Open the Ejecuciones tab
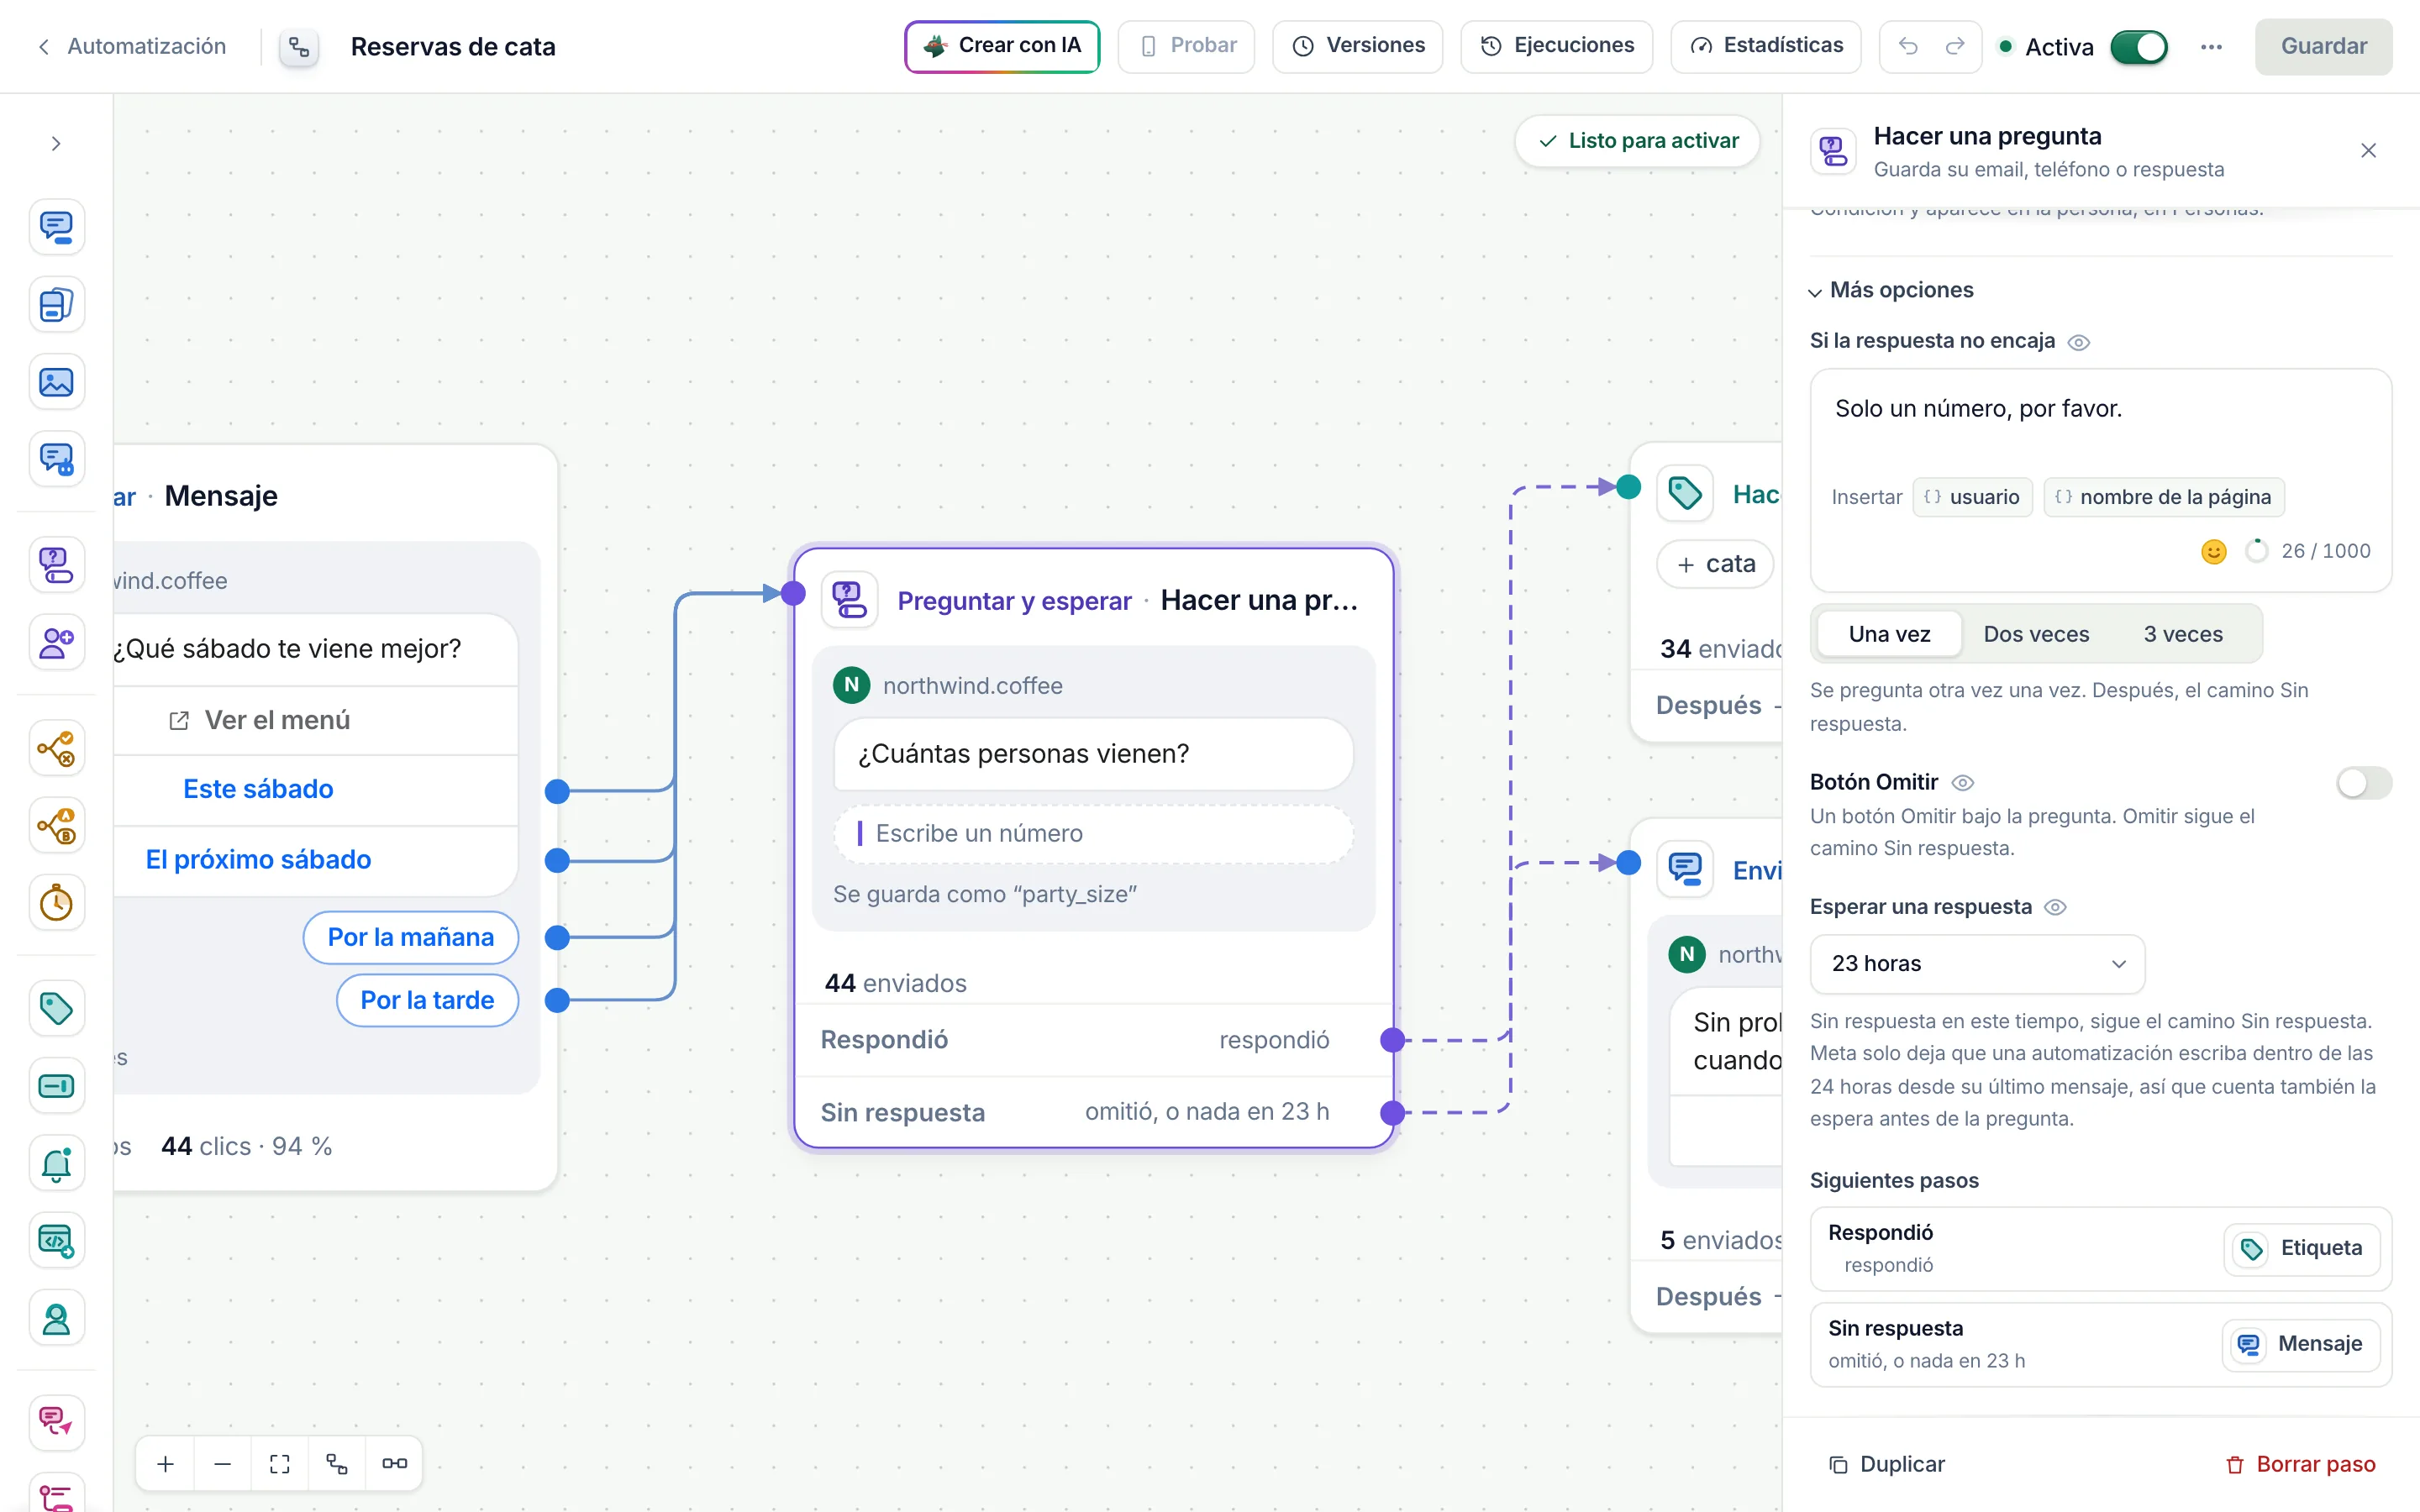The width and height of the screenshot is (2420, 1512). click(x=1556, y=46)
